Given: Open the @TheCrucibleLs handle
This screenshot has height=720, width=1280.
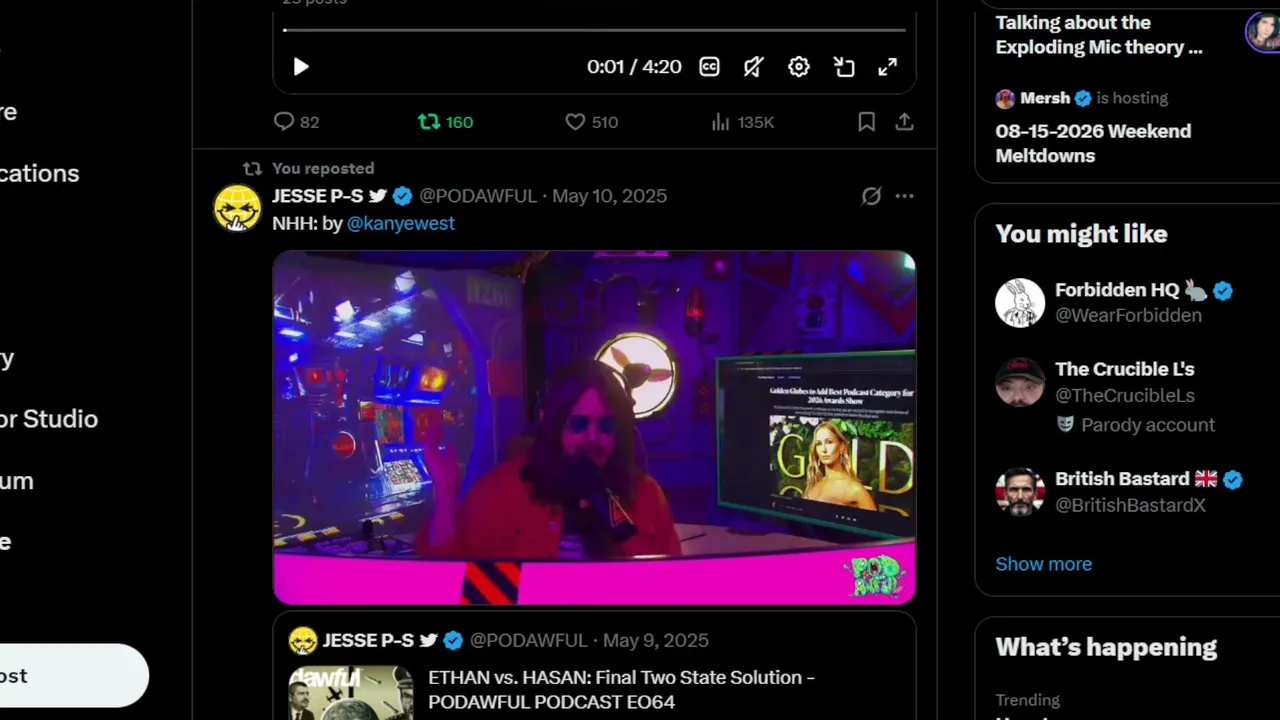Looking at the screenshot, I should [1125, 396].
